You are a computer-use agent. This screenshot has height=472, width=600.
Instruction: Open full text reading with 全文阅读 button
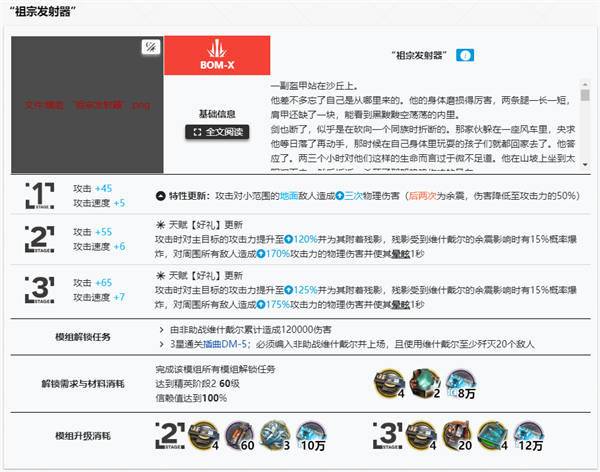(x=217, y=132)
